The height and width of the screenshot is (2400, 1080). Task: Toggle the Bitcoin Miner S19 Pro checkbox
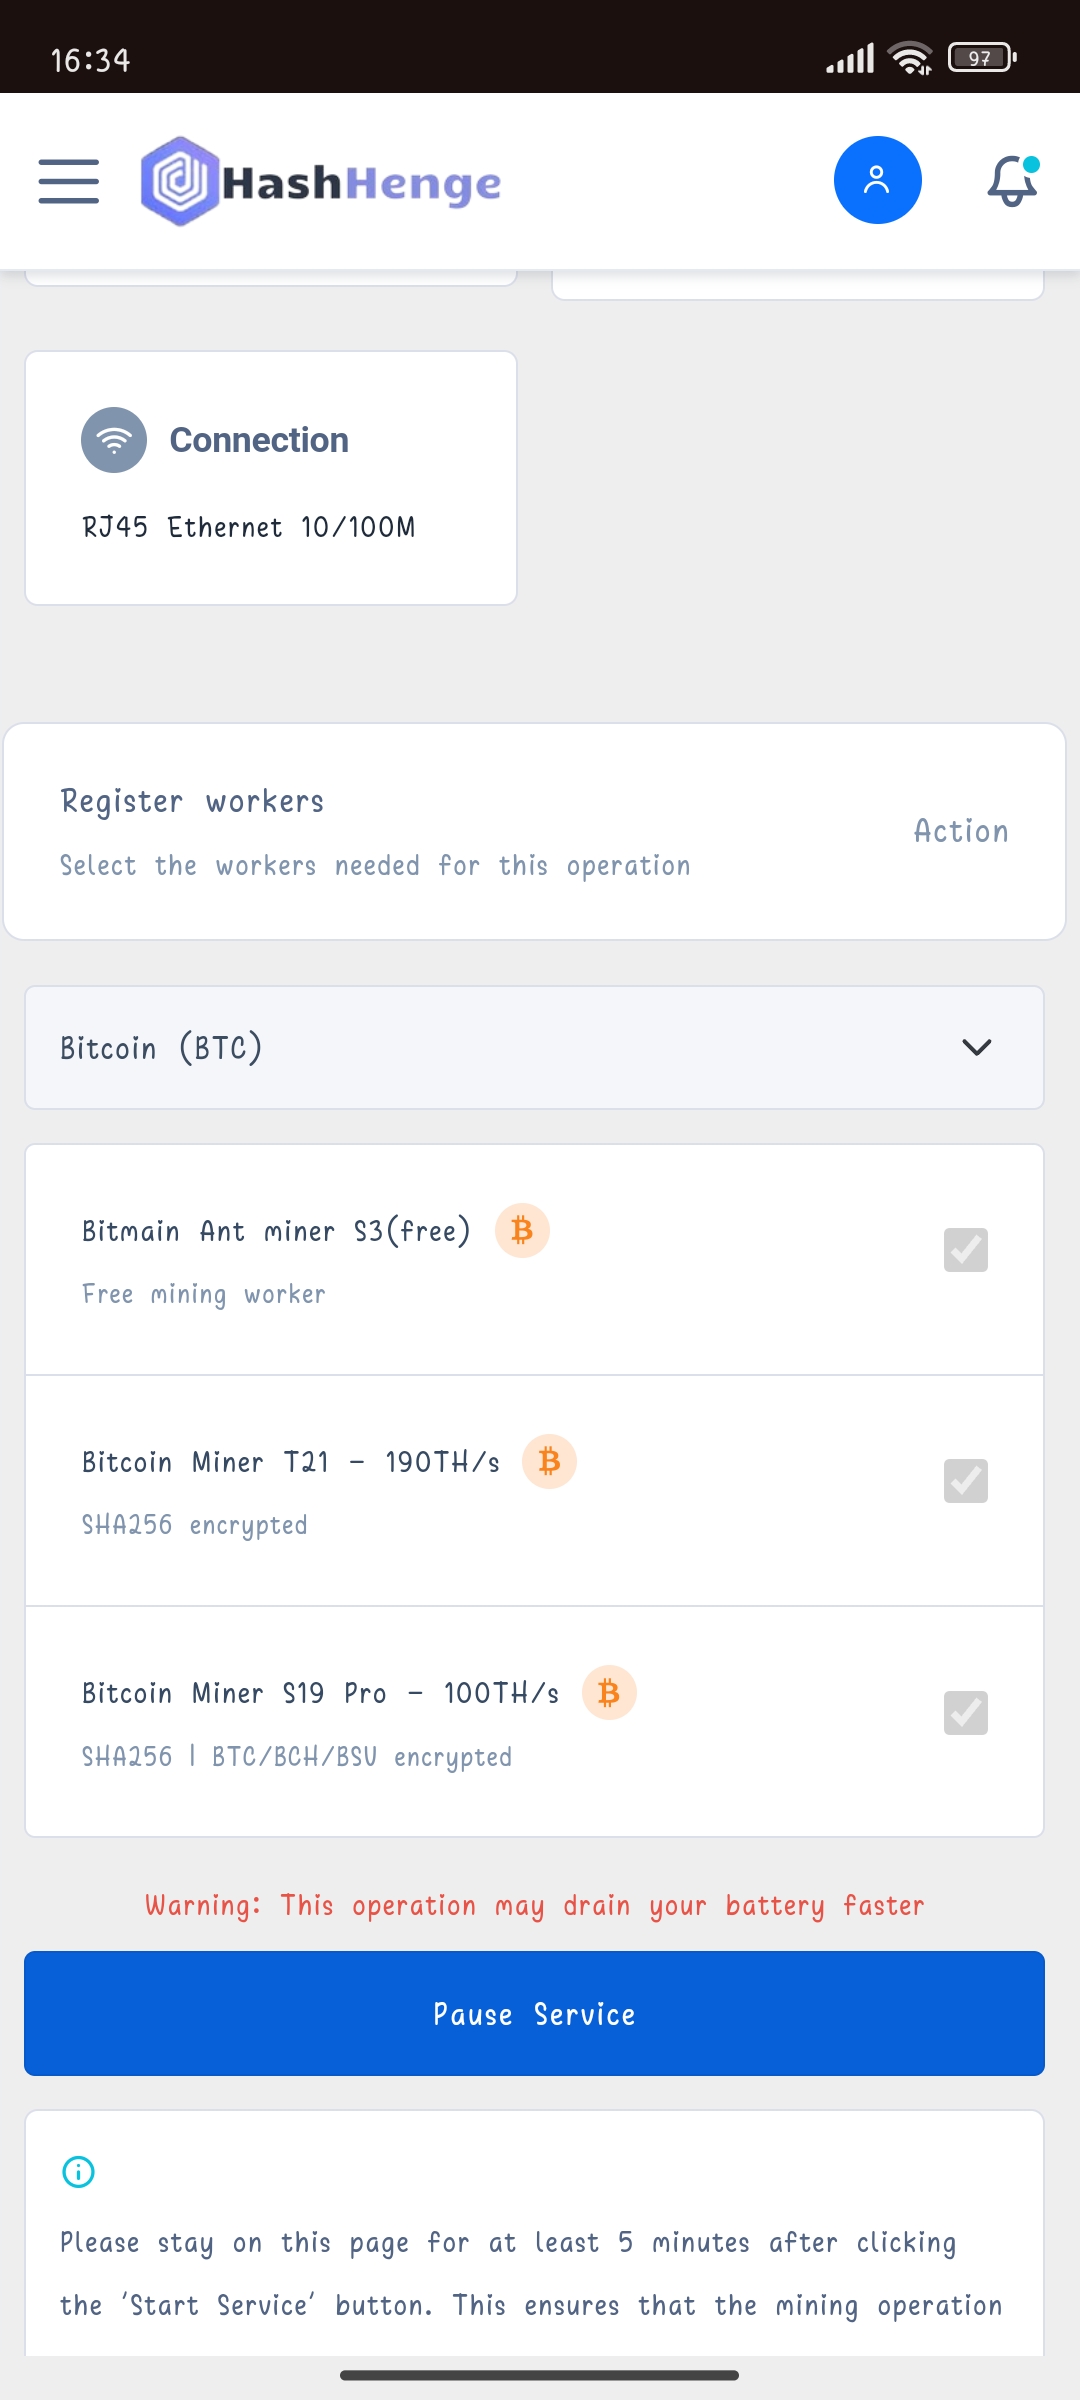tap(965, 1713)
